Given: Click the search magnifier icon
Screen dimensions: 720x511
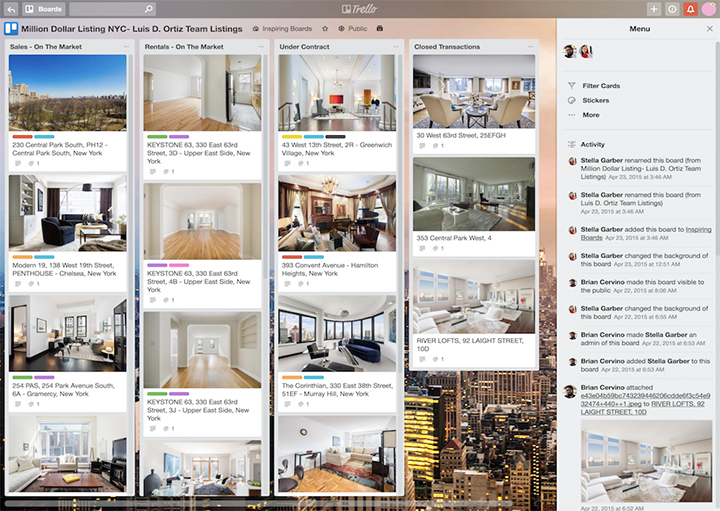Looking at the screenshot, I should point(148,9).
